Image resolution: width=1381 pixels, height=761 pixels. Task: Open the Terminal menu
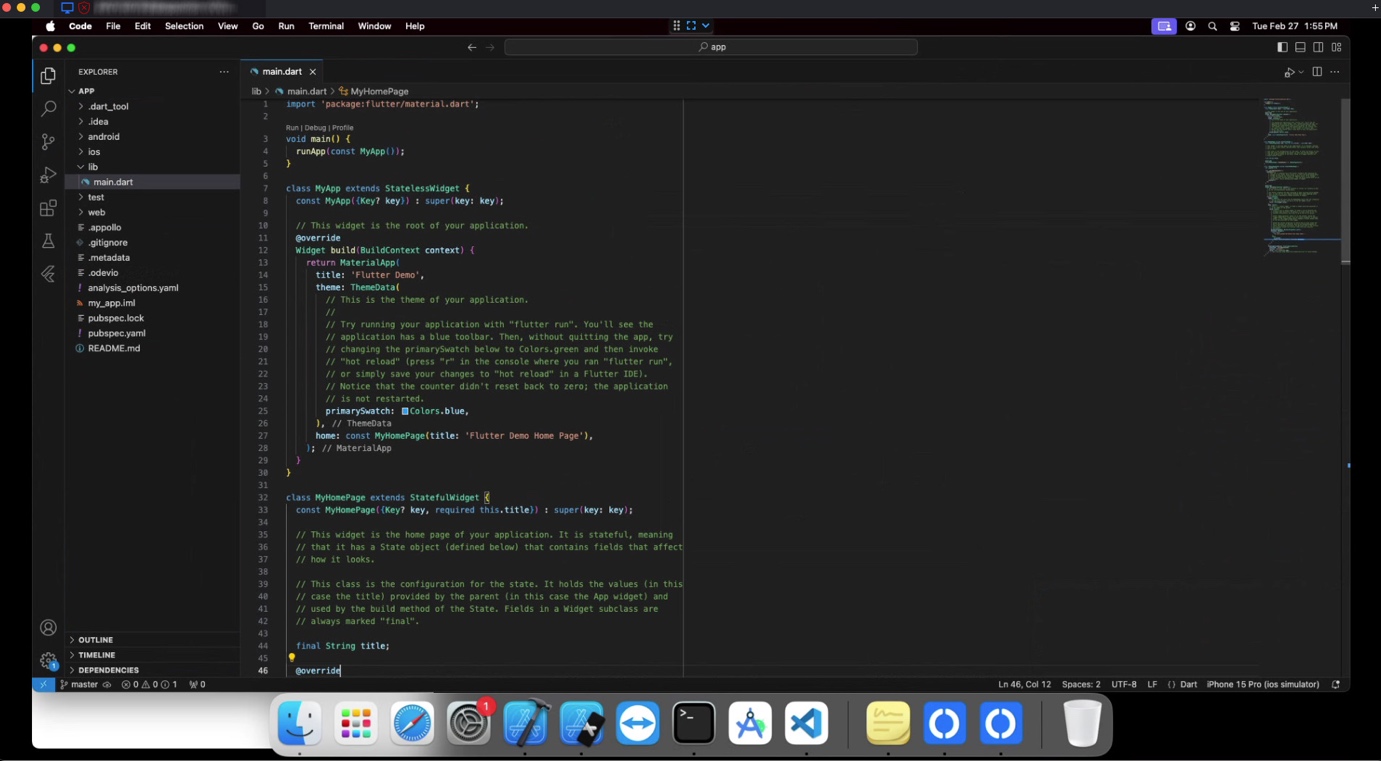click(325, 26)
